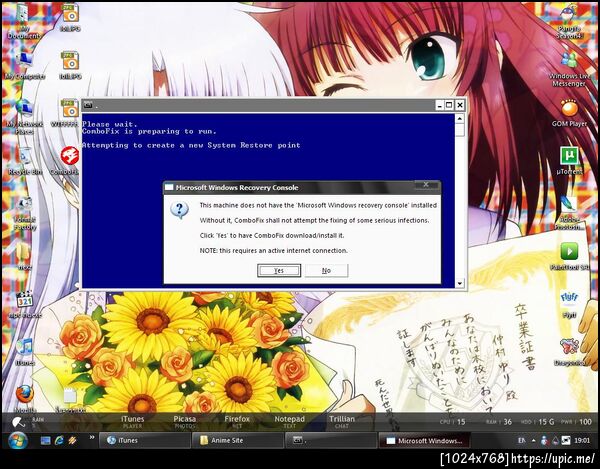Screen dimensions: 600x469
Task: Launch iTunes Player from the dock bar
Action: click(132, 422)
